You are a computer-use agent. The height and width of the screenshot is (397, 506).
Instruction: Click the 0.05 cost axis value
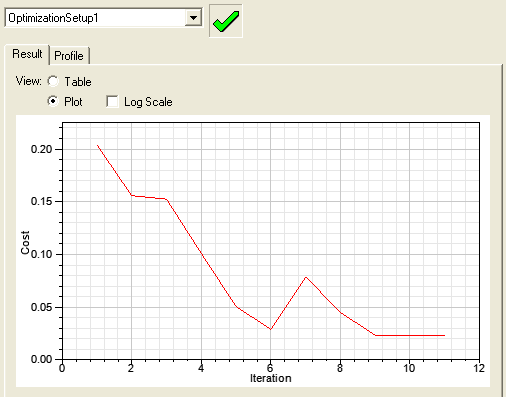[x=41, y=307]
